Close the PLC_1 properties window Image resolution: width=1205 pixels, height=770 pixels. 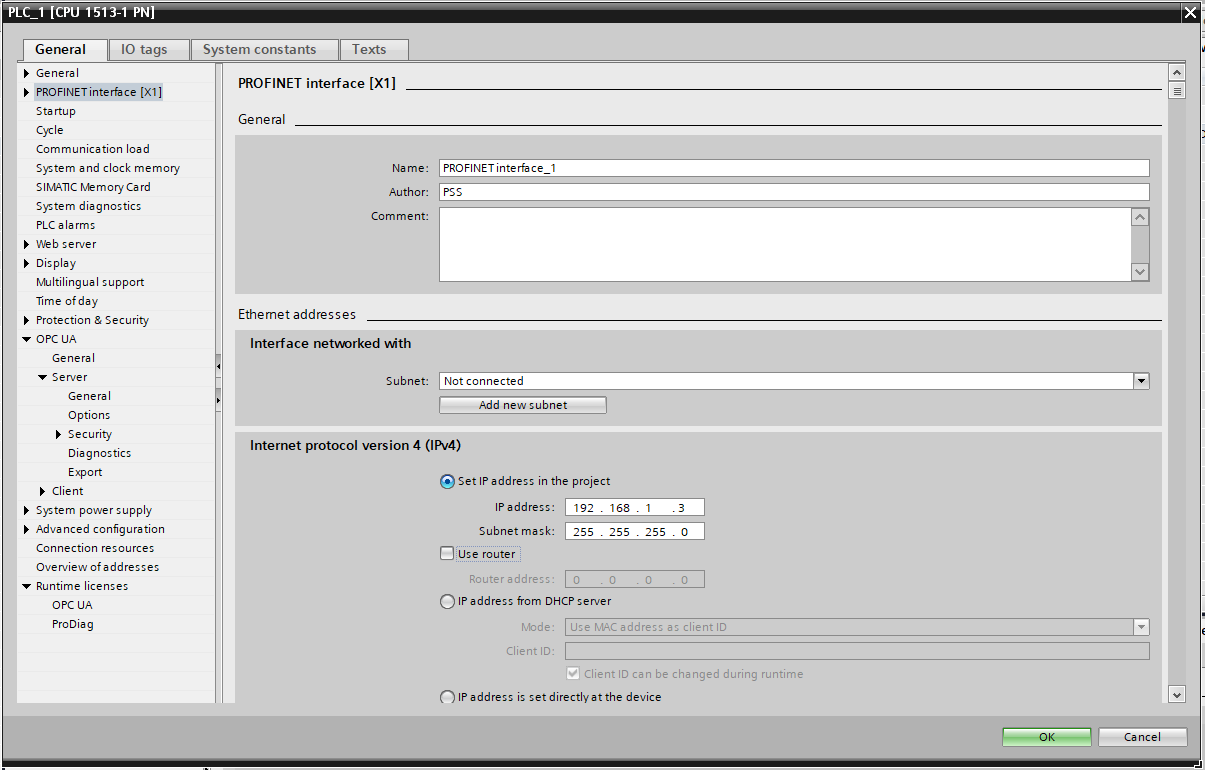(1189, 12)
